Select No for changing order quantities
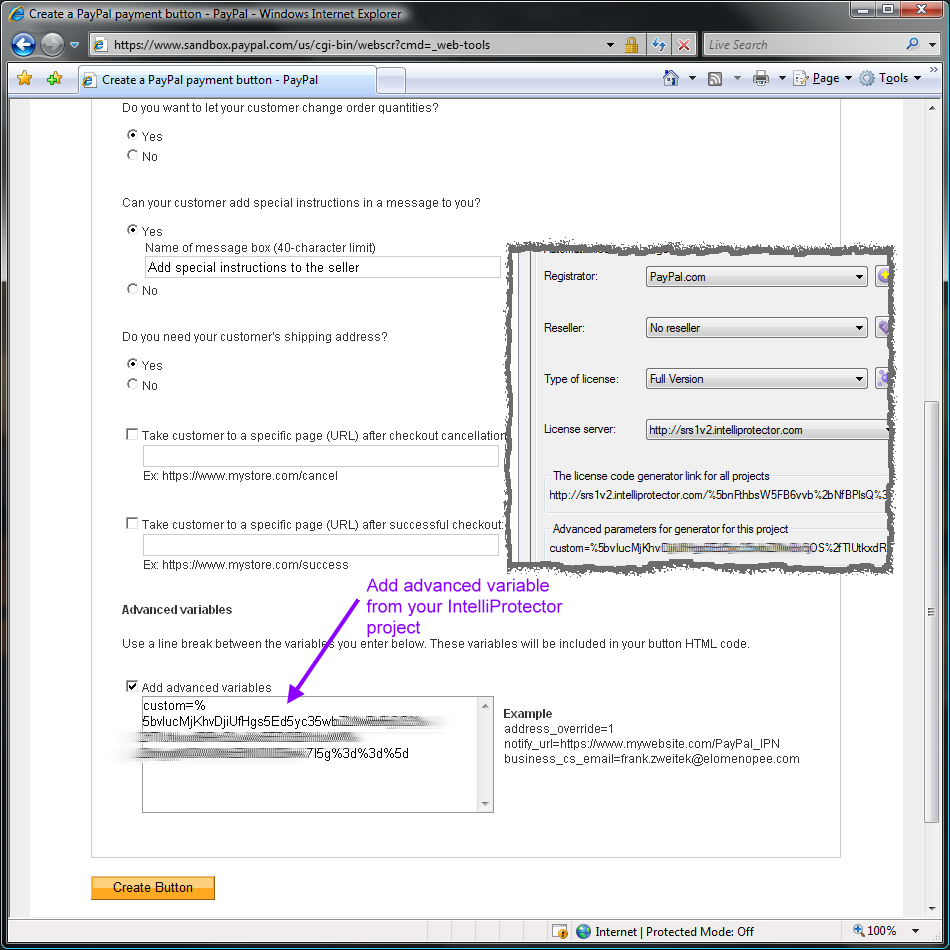This screenshot has width=950, height=950. 132,154
